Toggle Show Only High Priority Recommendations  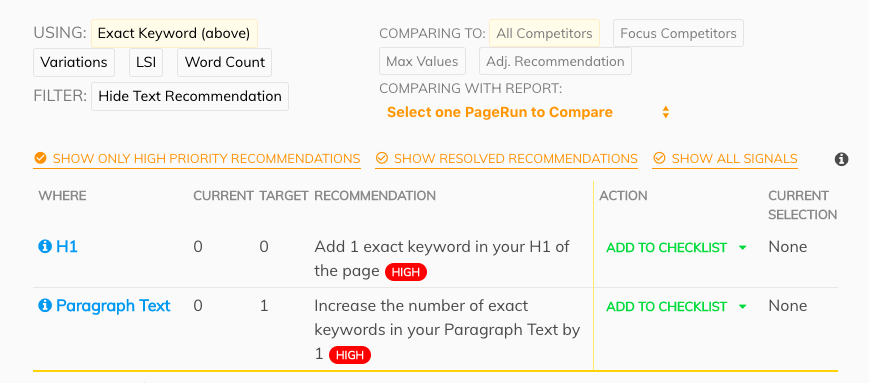click(197, 159)
